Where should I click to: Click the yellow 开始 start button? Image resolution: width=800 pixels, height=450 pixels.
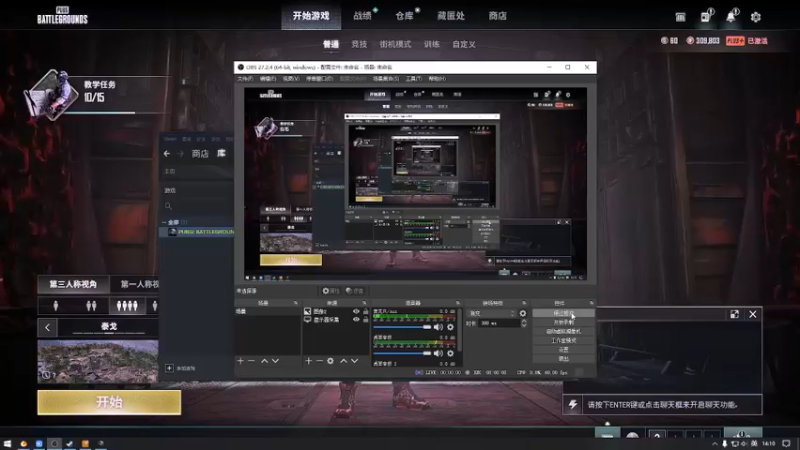pyautogui.click(x=109, y=402)
